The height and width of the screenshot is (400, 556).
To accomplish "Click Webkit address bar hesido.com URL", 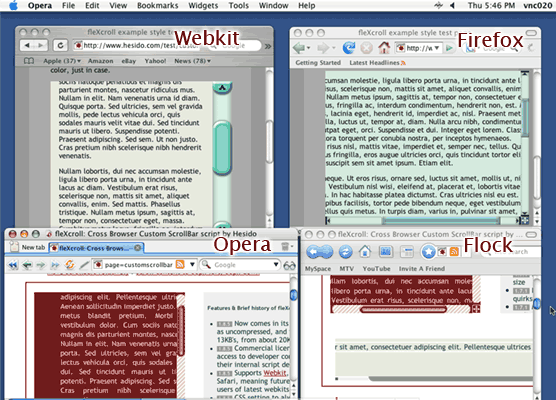I will pyautogui.click(x=138, y=45).
